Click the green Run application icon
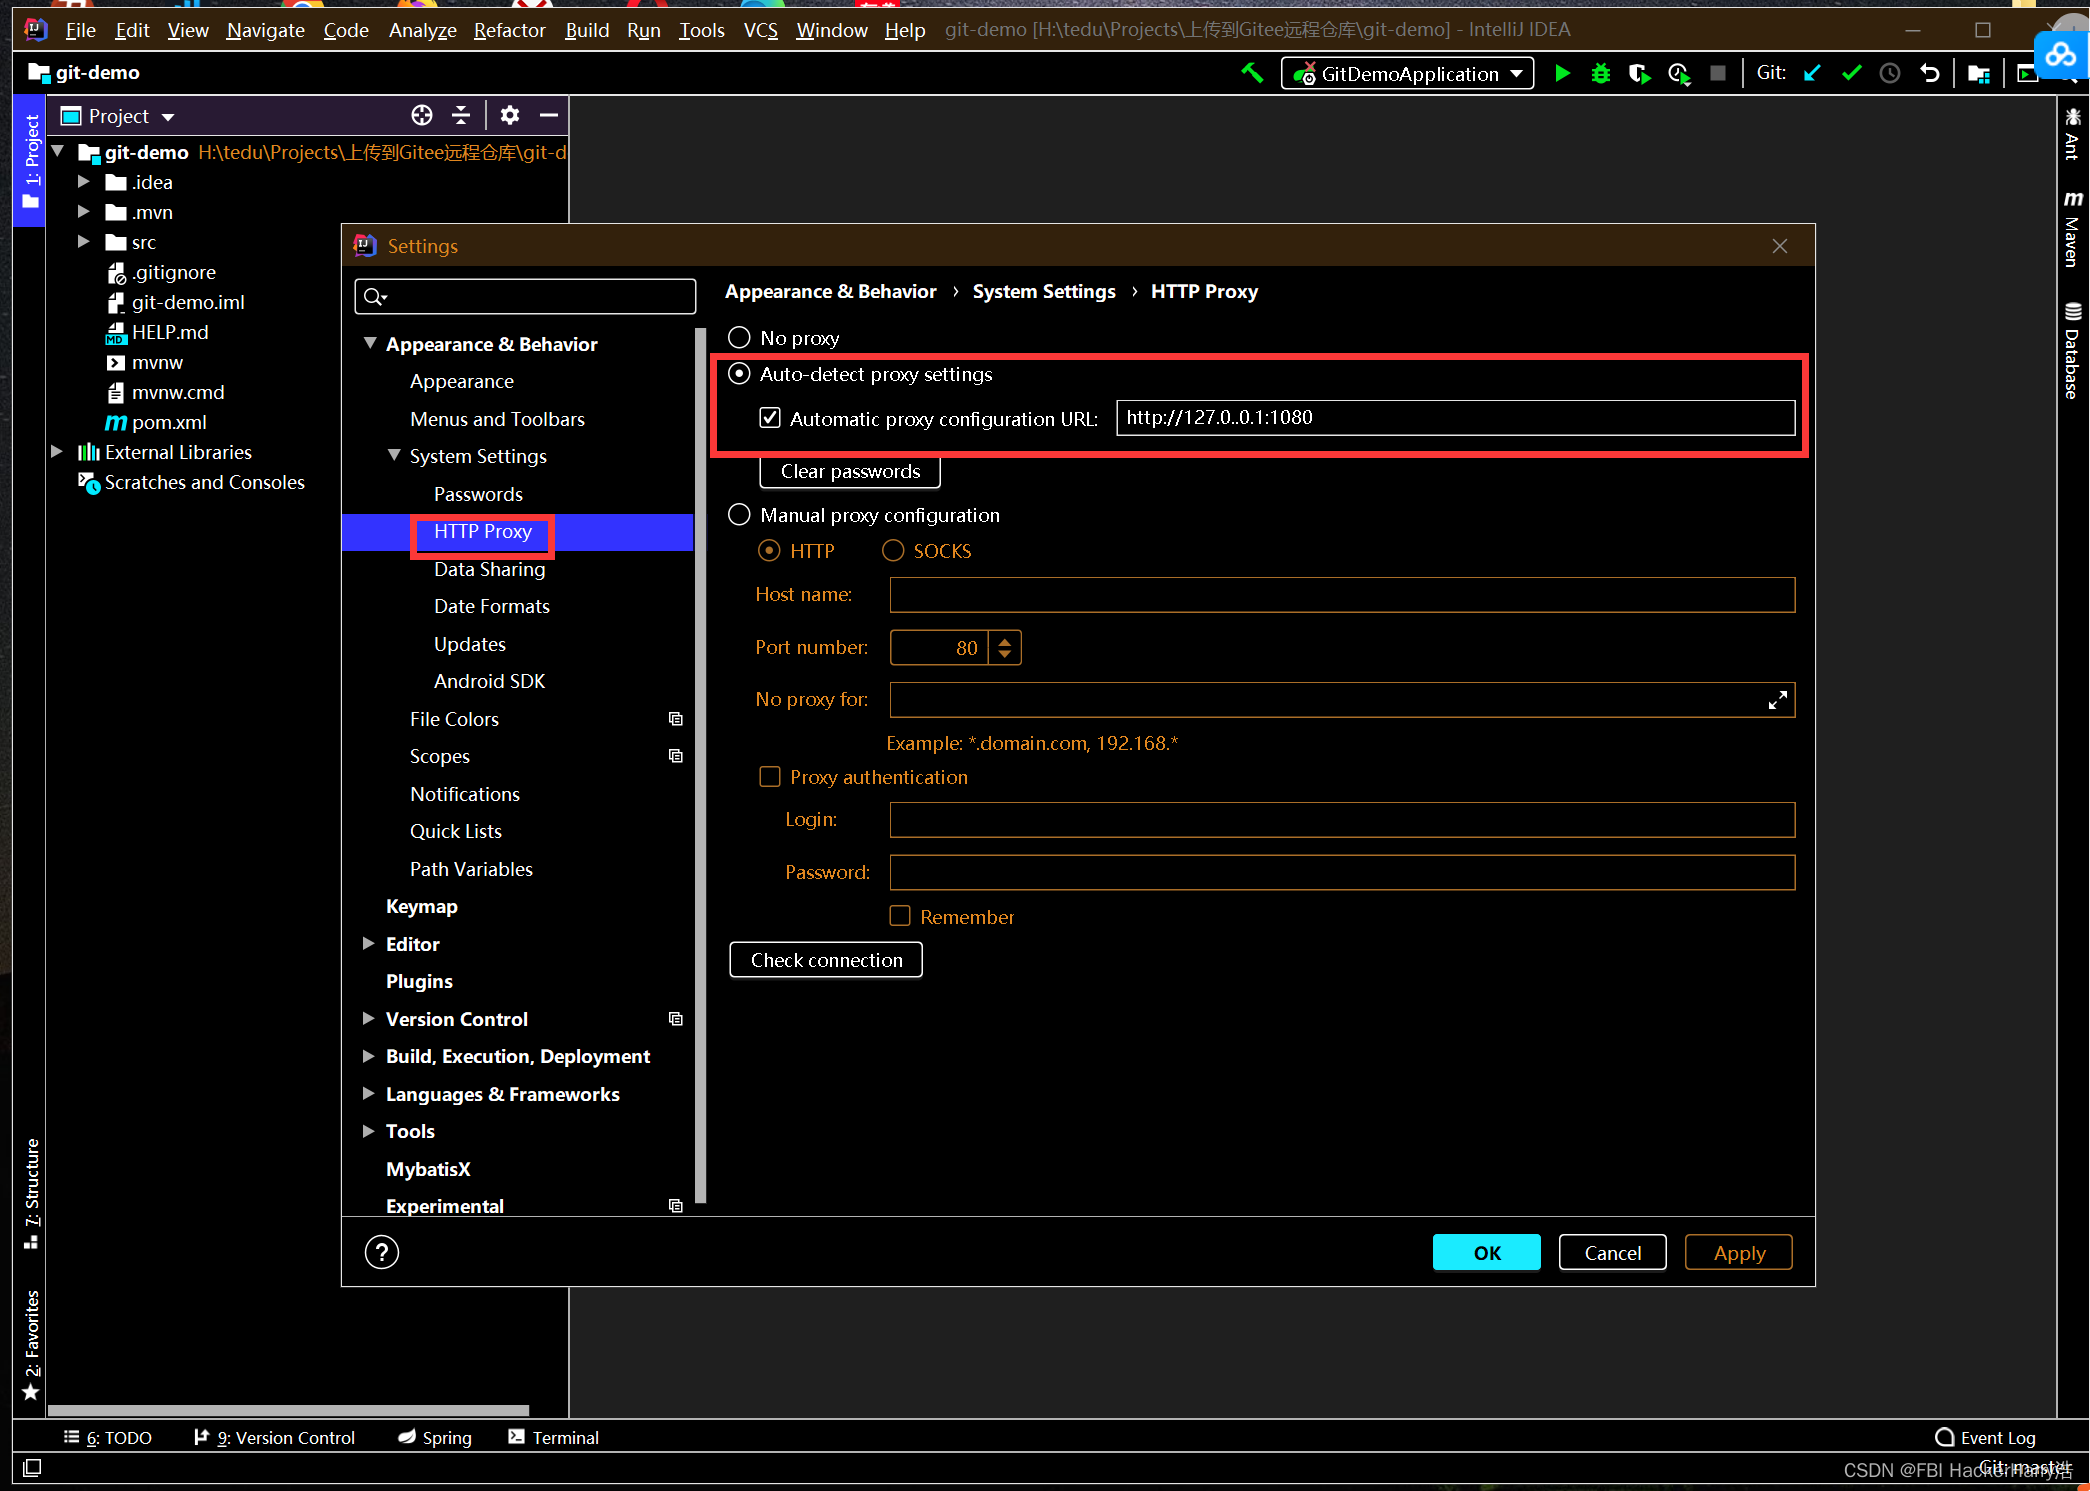Image resolution: width=2090 pixels, height=1491 pixels. pyautogui.click(x=1562, y=73)
